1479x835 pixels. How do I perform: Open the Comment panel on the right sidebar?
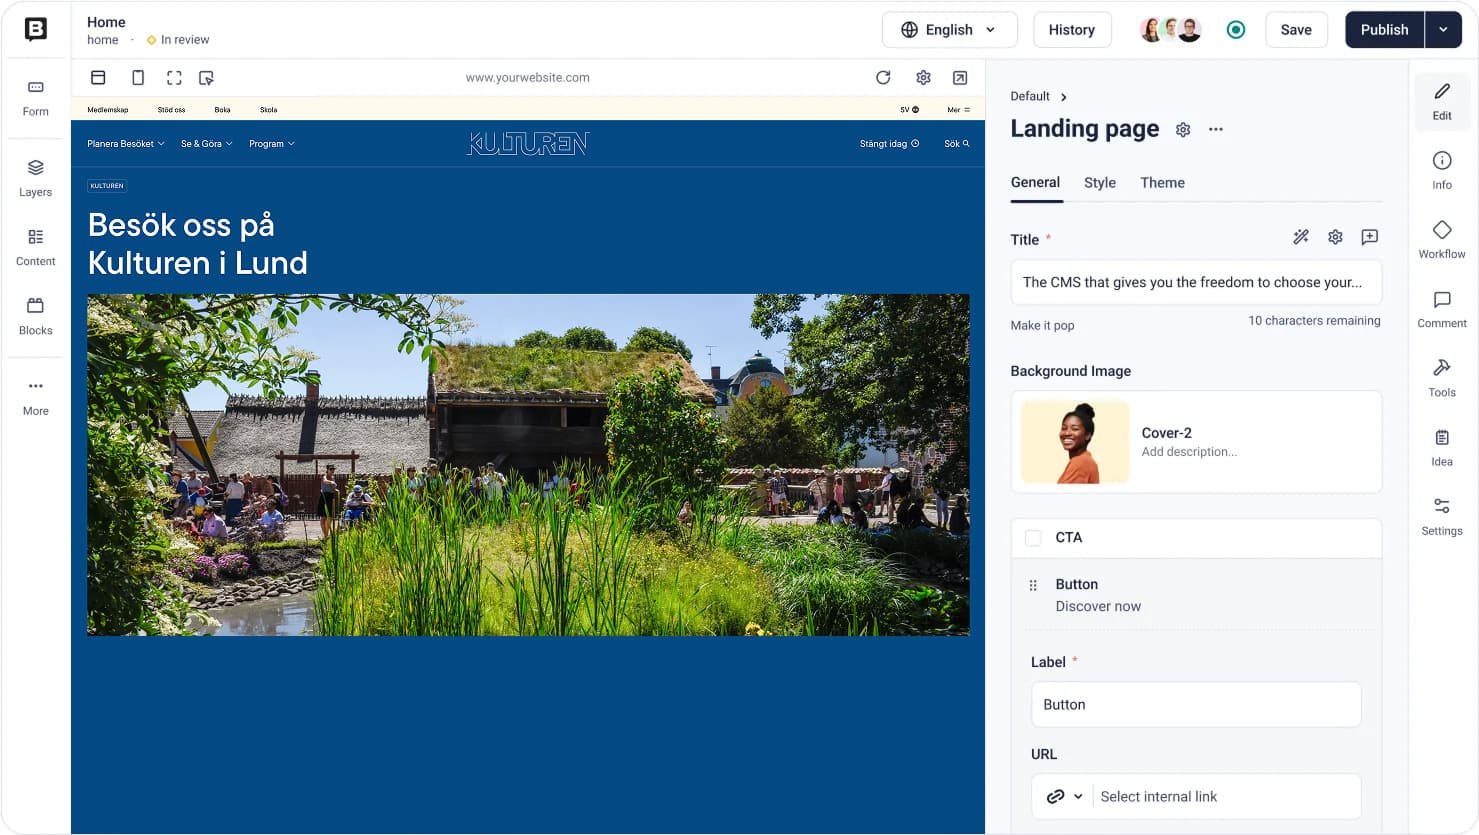1441,307
